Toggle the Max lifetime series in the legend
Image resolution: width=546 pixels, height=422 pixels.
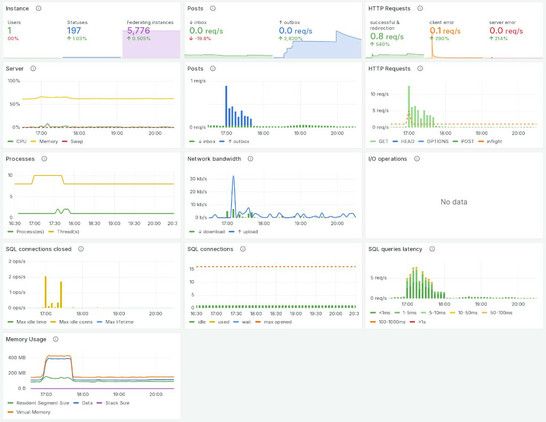pos(119,322)
